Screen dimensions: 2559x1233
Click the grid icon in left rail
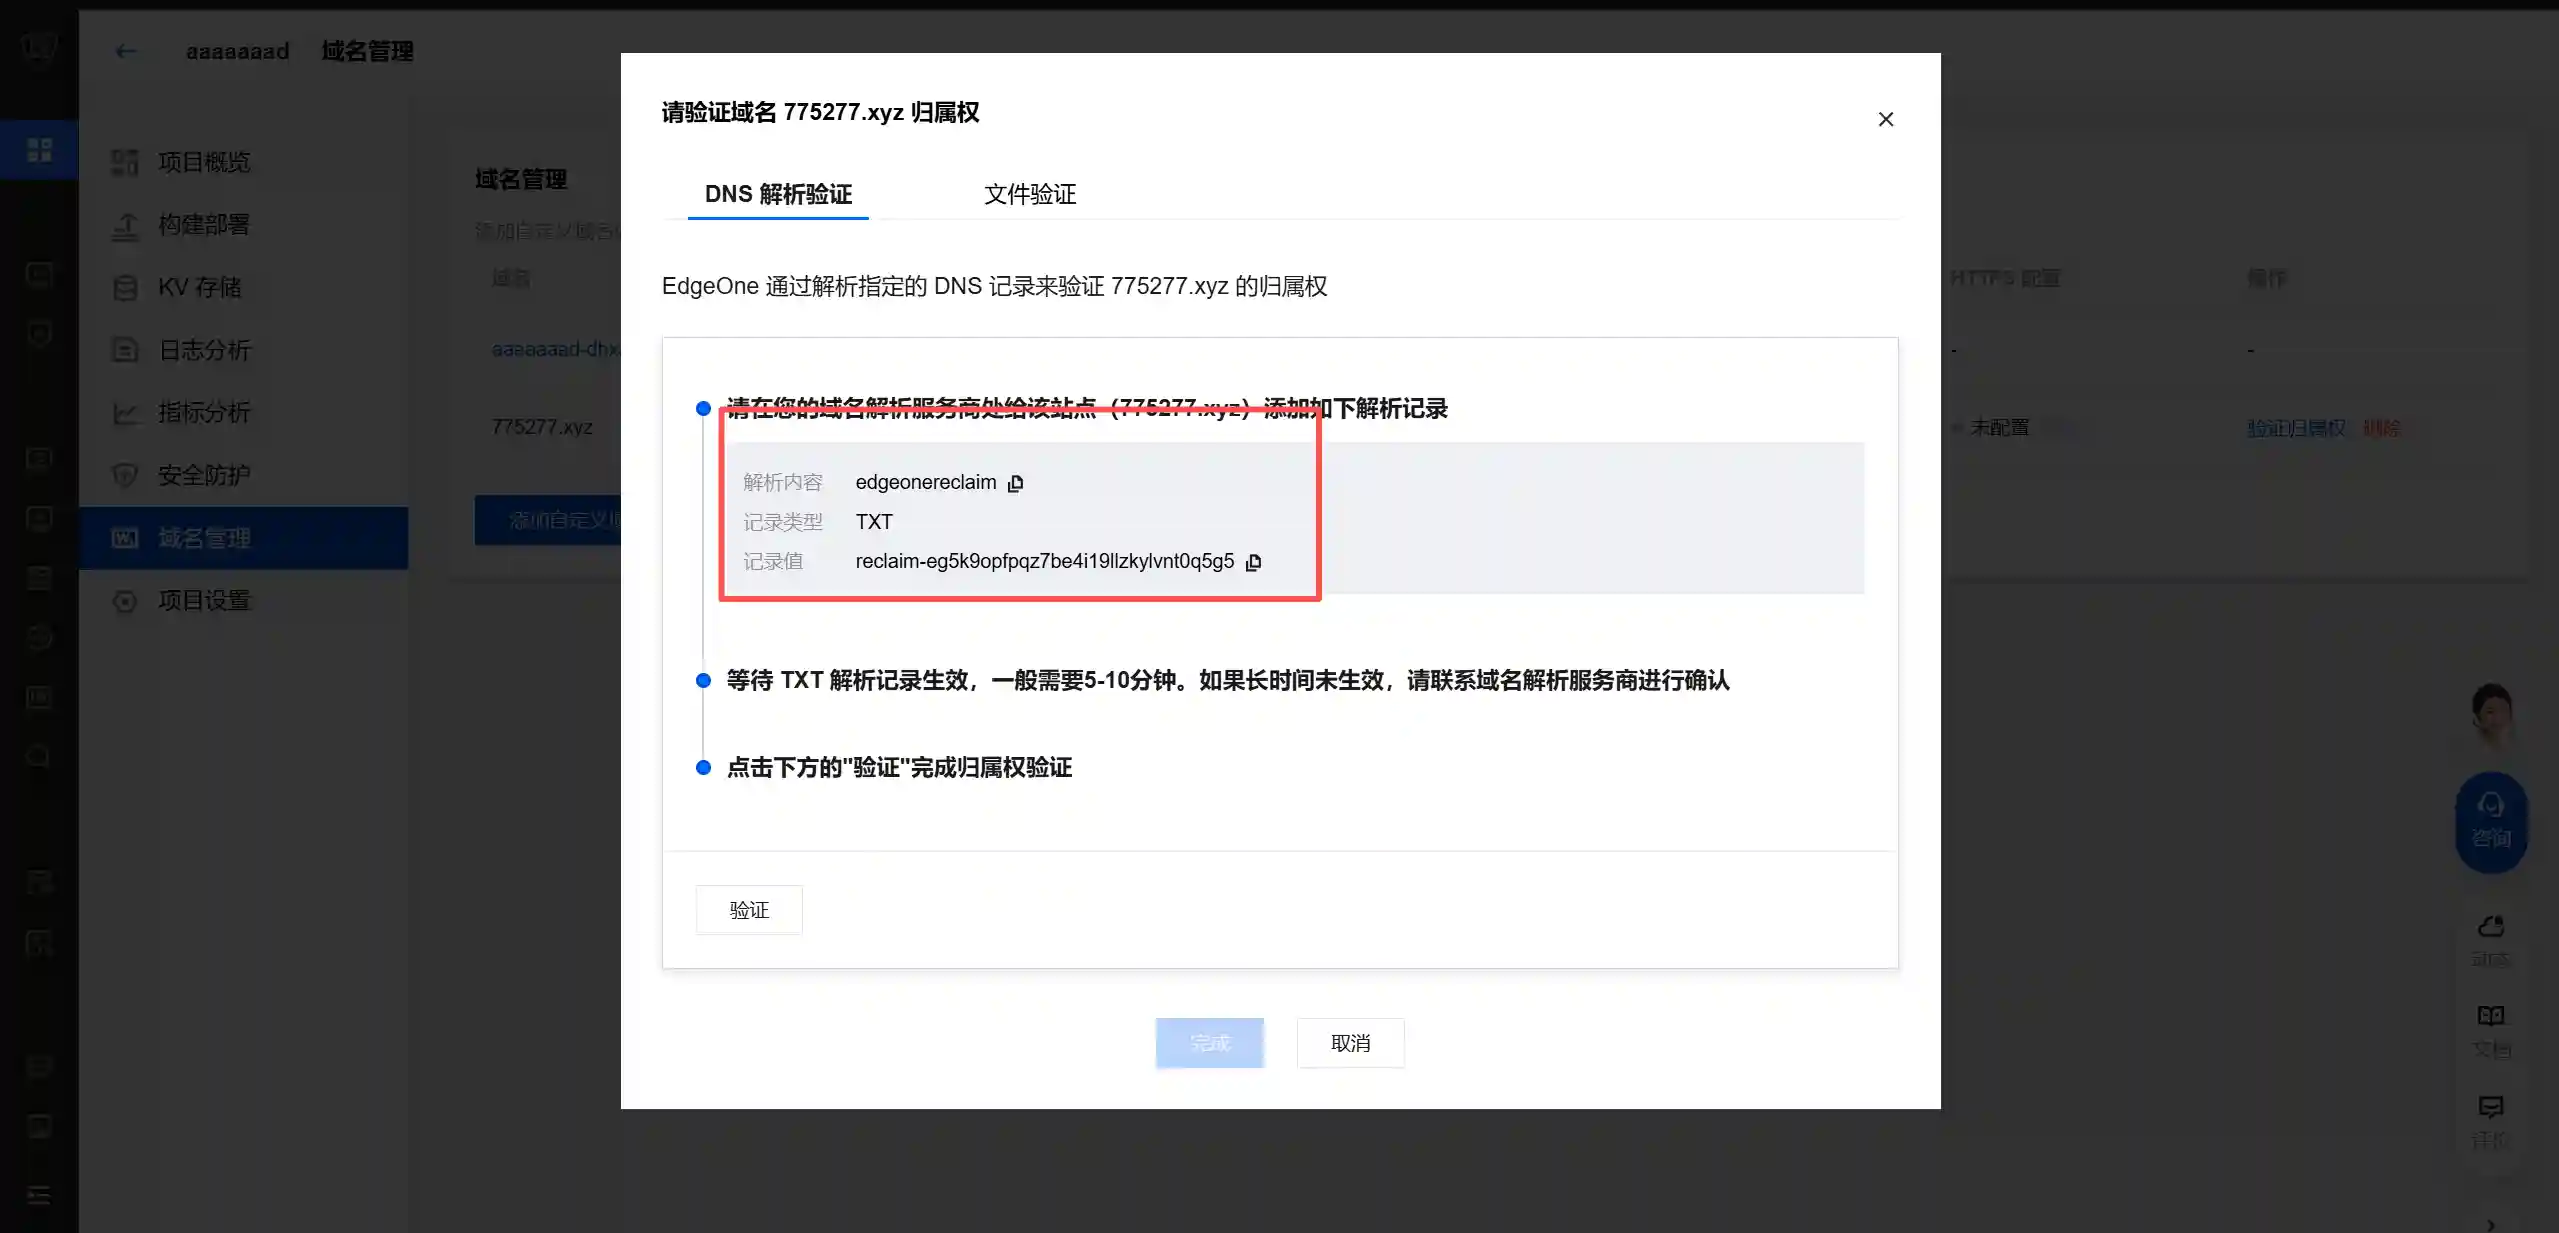point(39,150)
